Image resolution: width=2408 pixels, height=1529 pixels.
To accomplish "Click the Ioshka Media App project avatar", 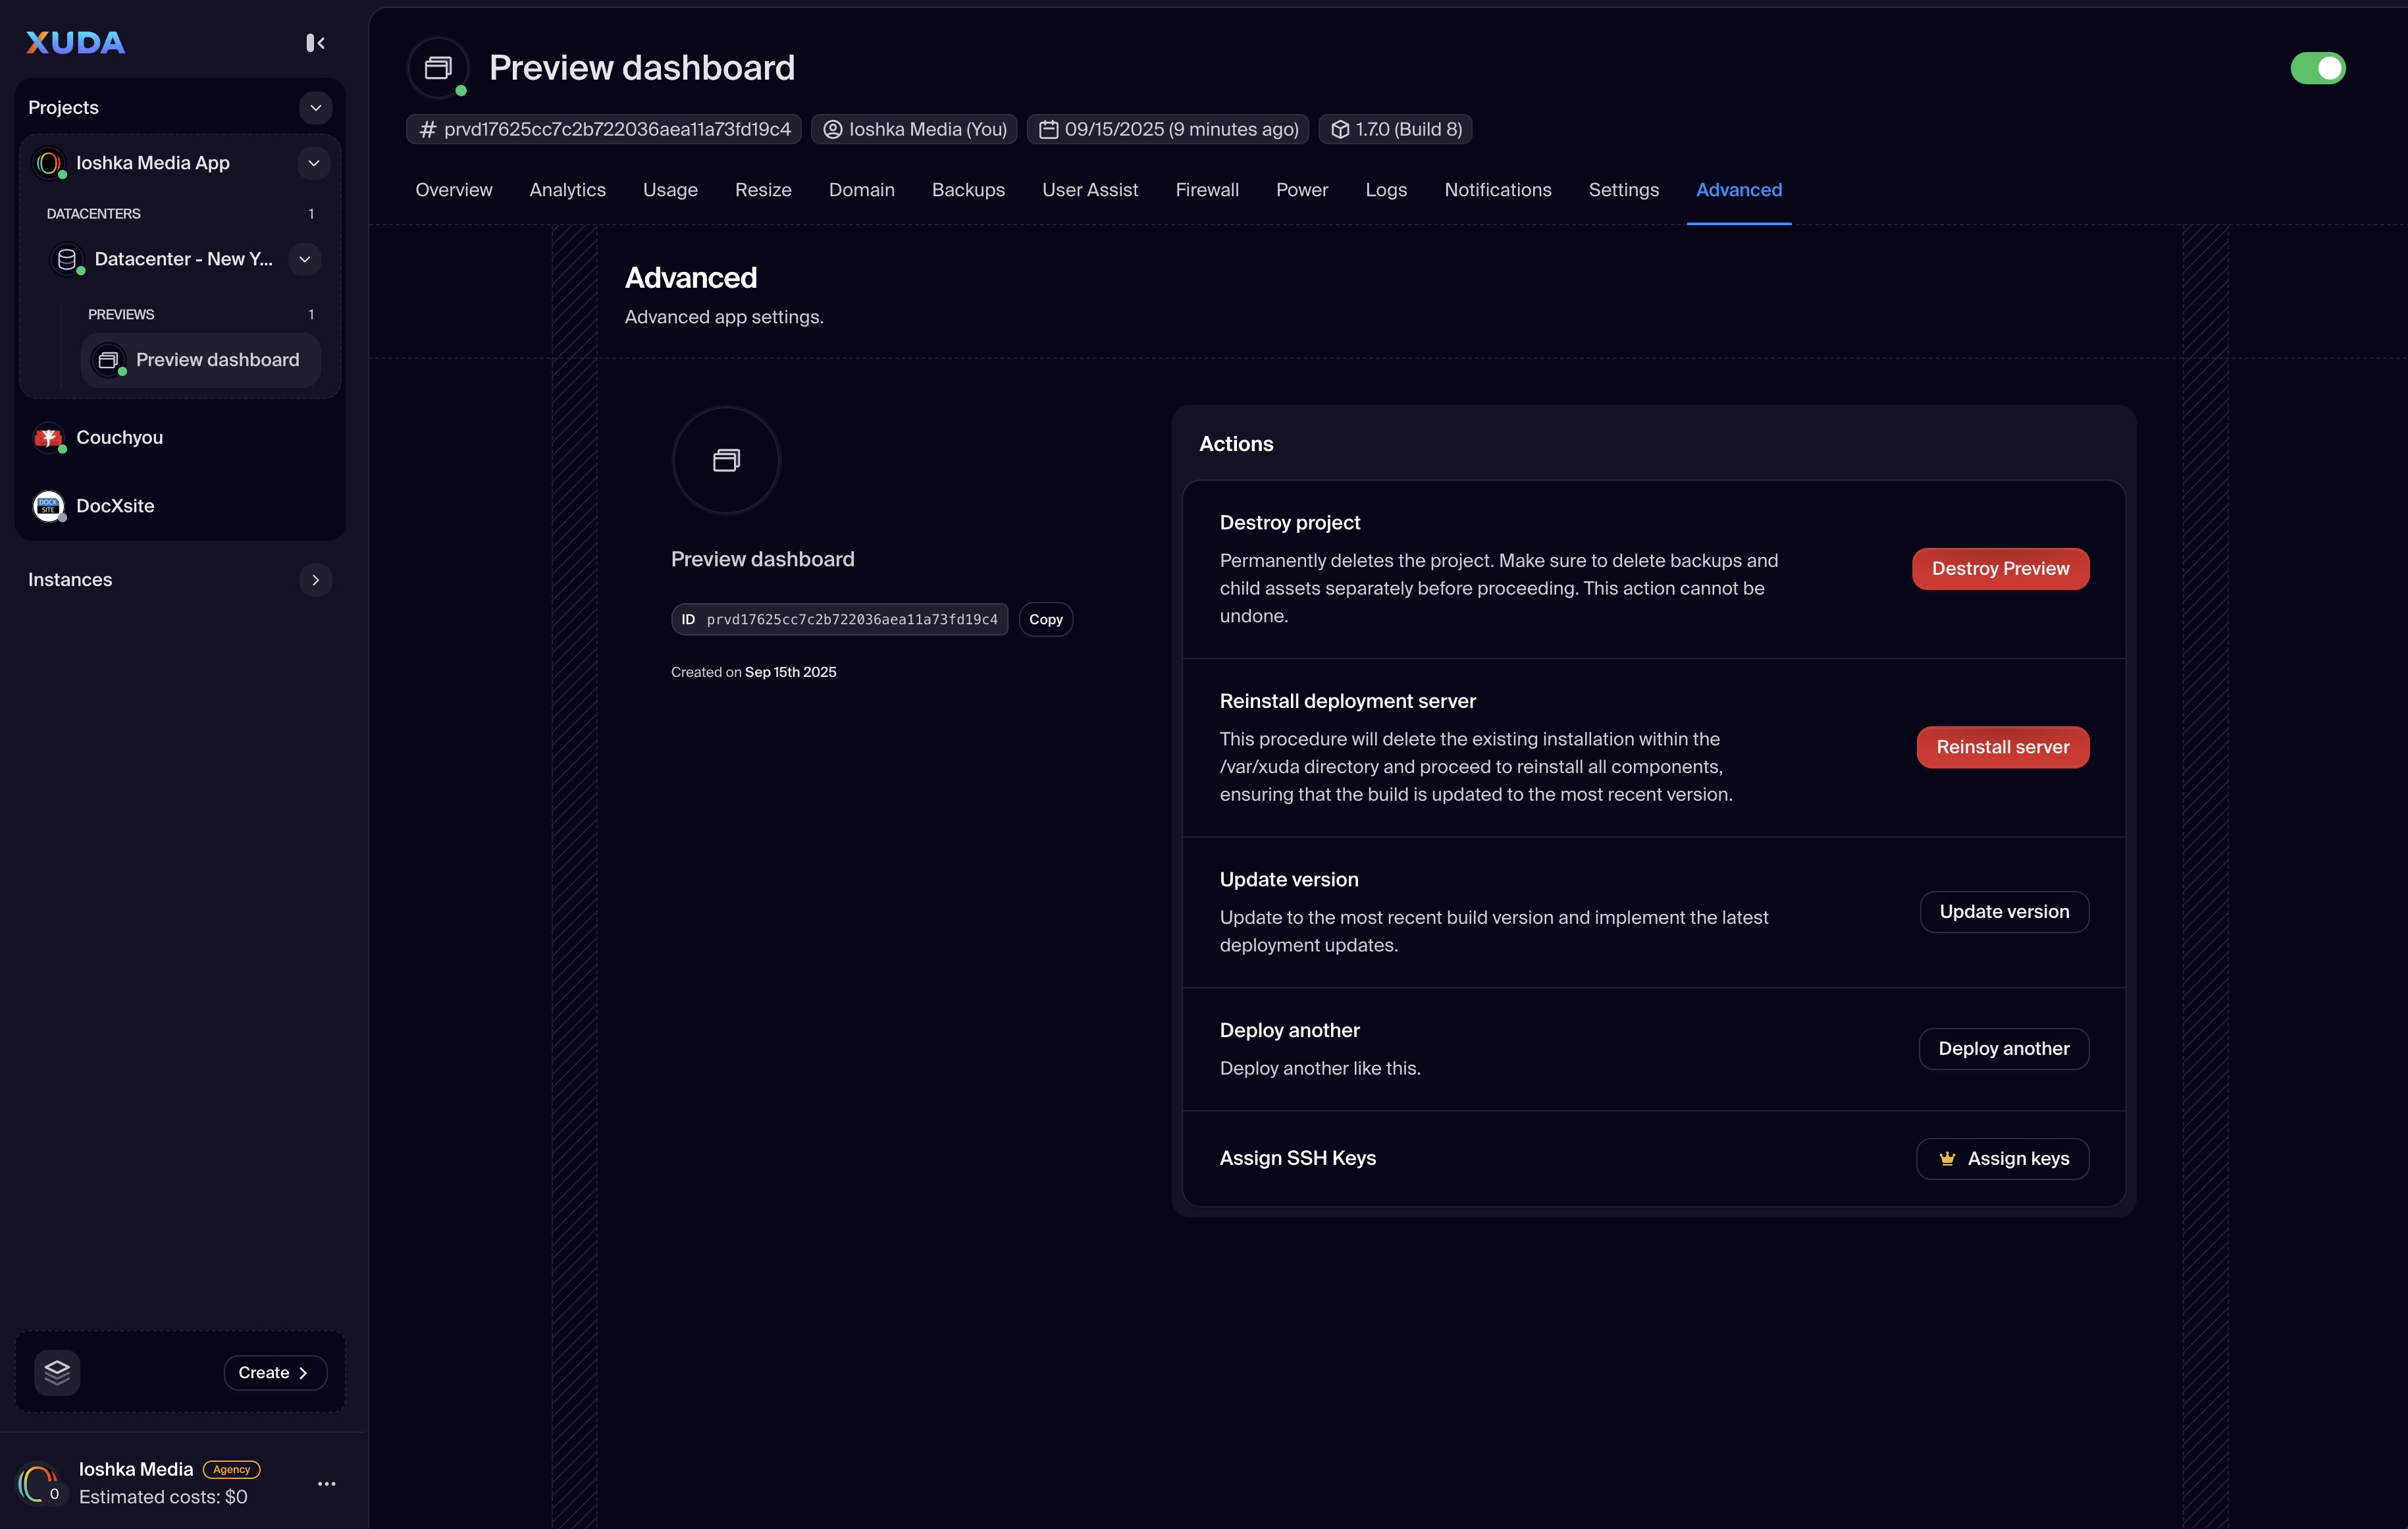I will click(x=48, y=163).
